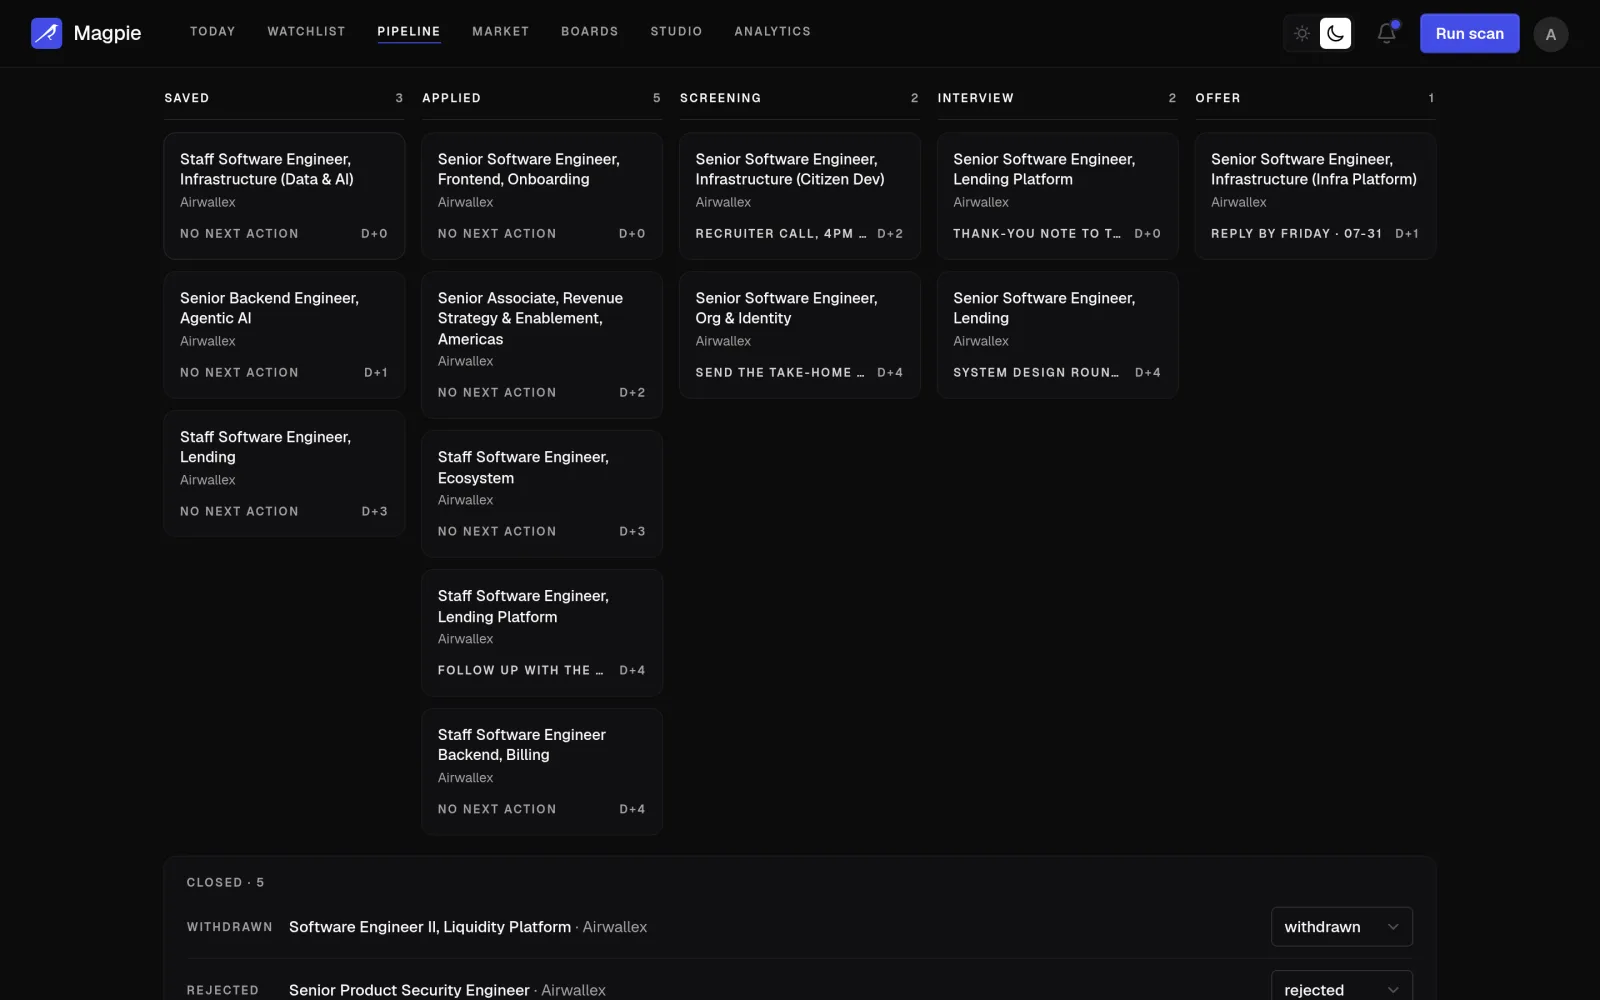The image size is (1600, 1000).
Task: Click 'Airwallex' on the Agentic AI card
Action: pyautogui.click(x=208, y=341)
